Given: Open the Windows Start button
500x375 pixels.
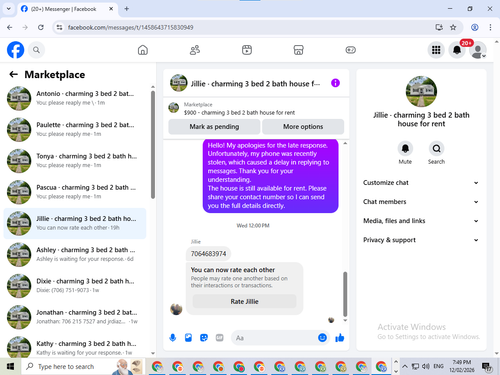Looking at the screenshot, I should pyautogui.click(x=10, y=366).
